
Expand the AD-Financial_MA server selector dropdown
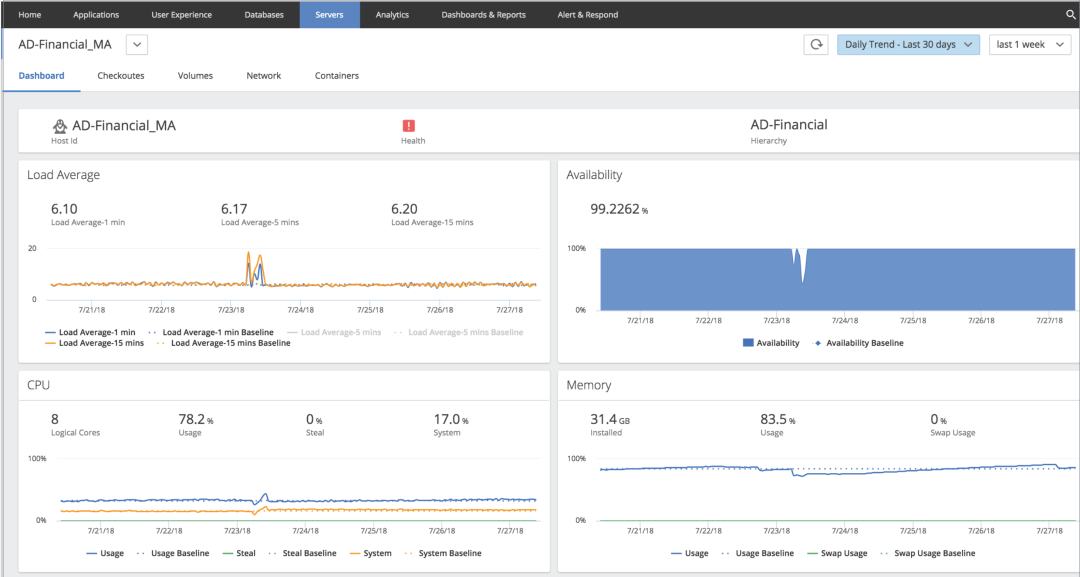point(137,44)
